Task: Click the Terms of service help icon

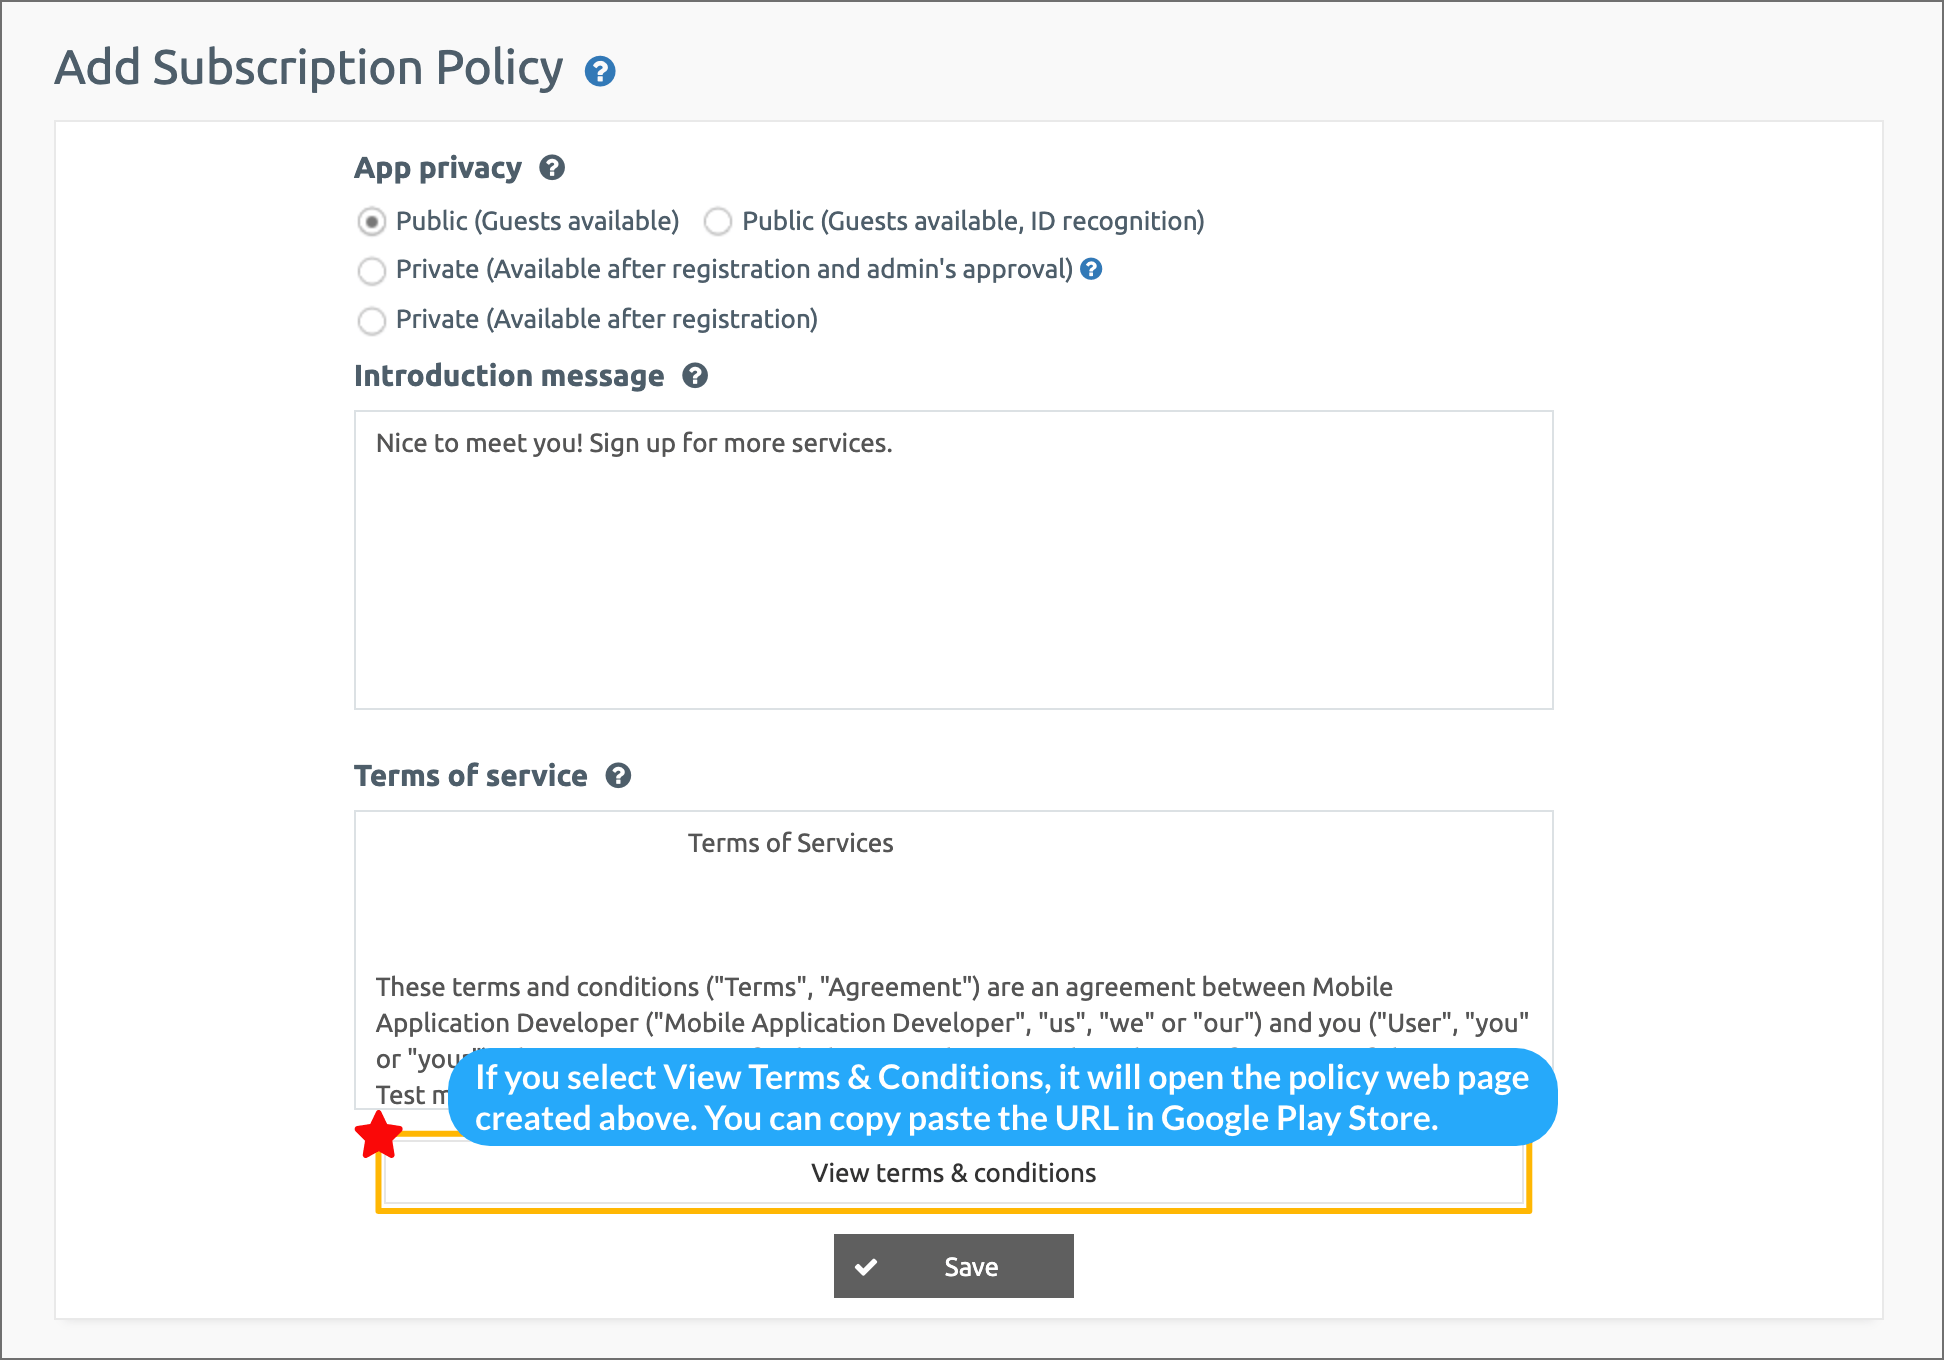Action: pos(619,776)
